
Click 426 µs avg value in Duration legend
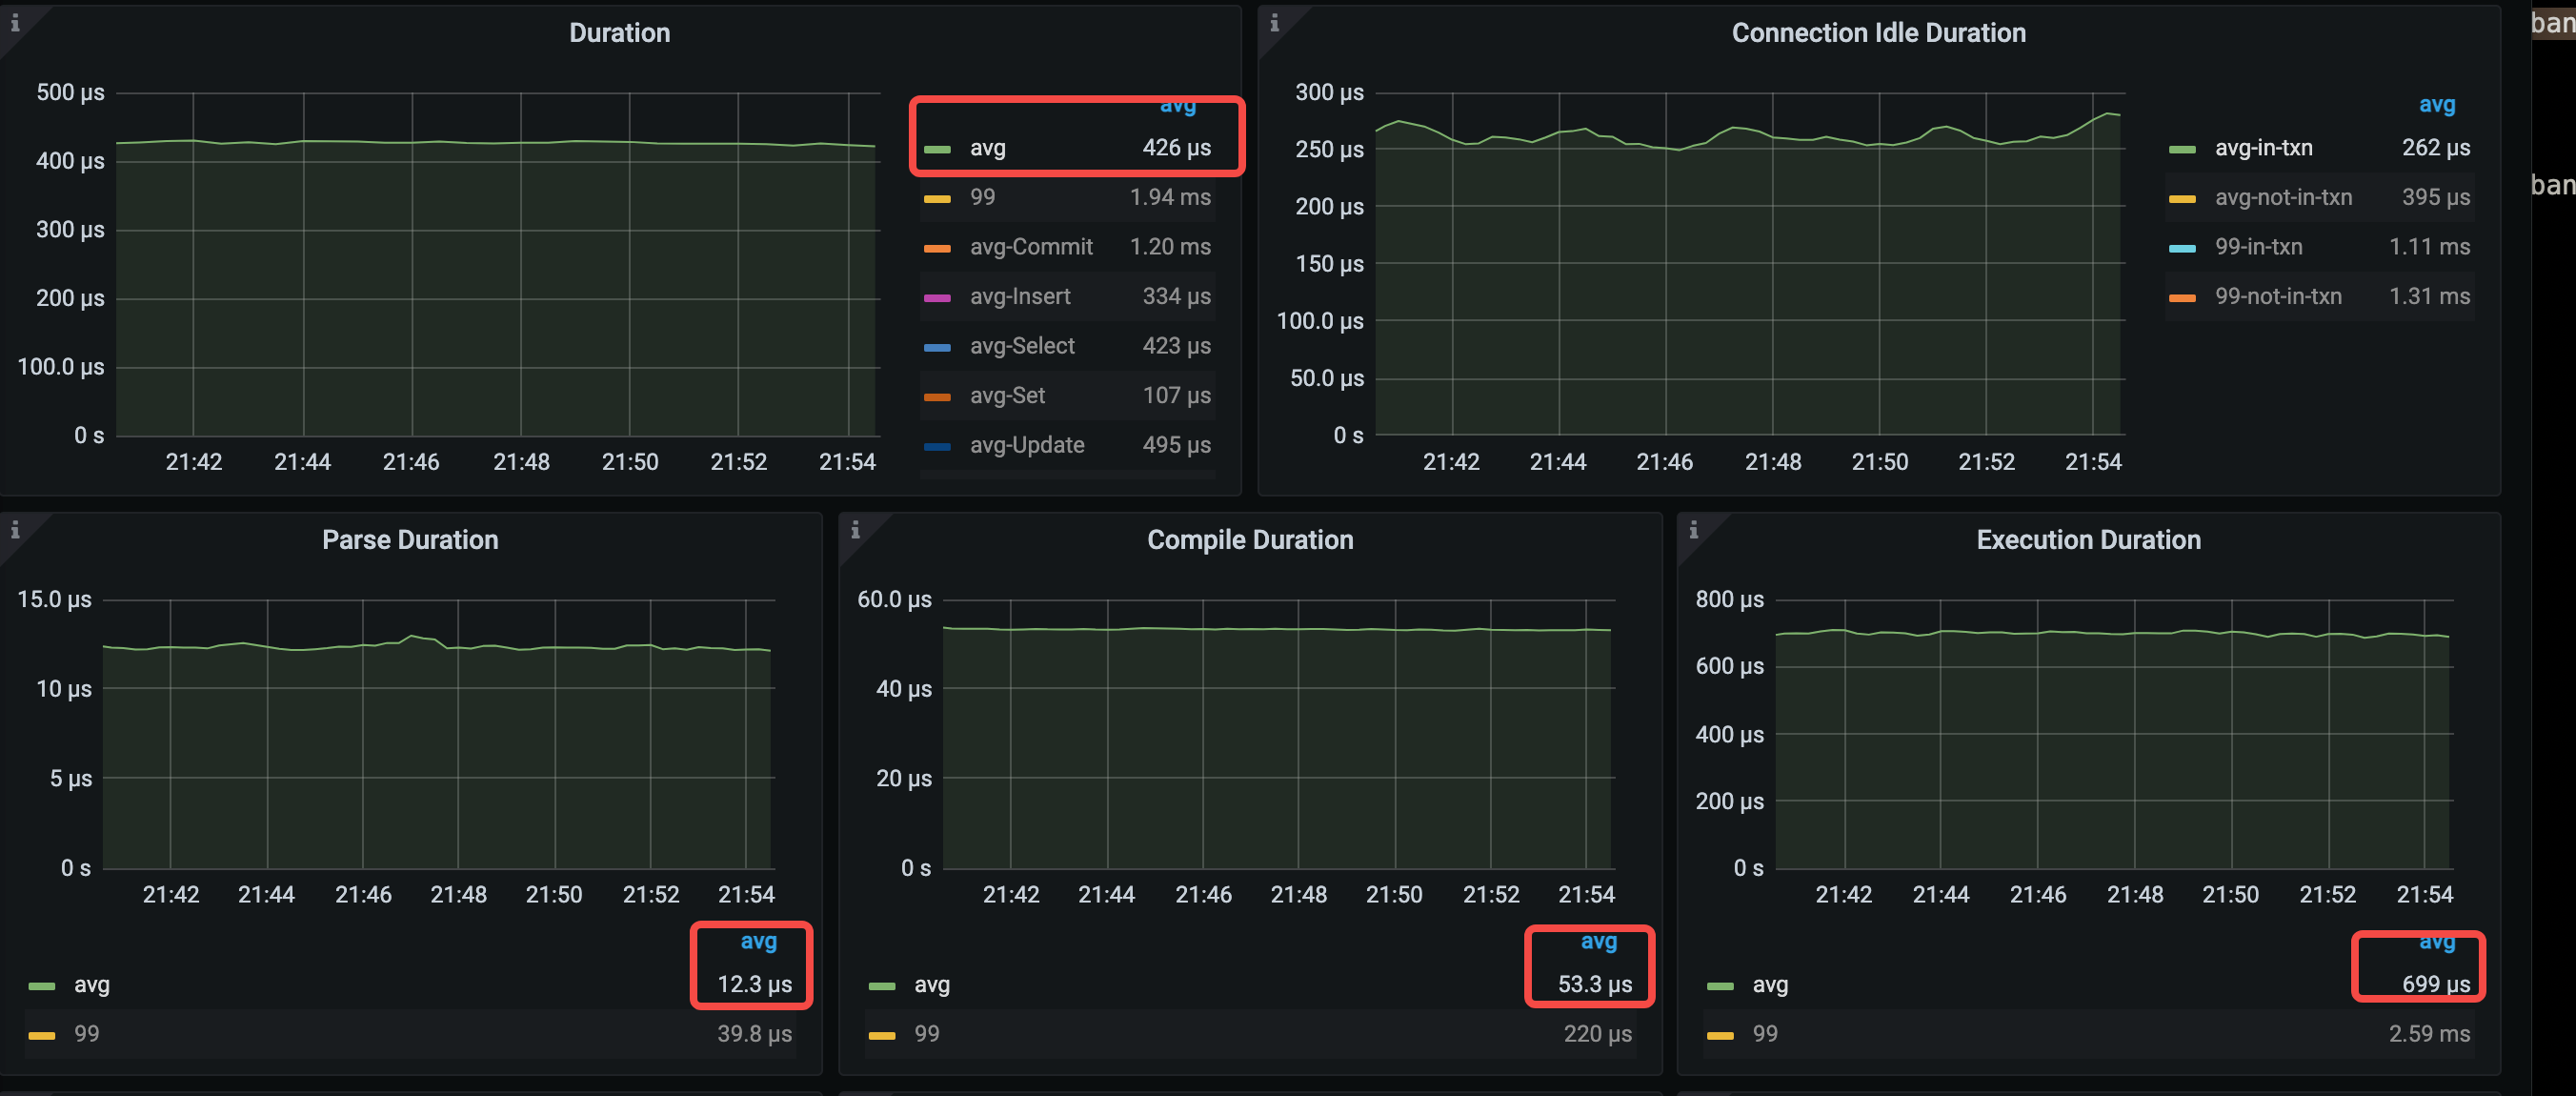pos(1176,148)
